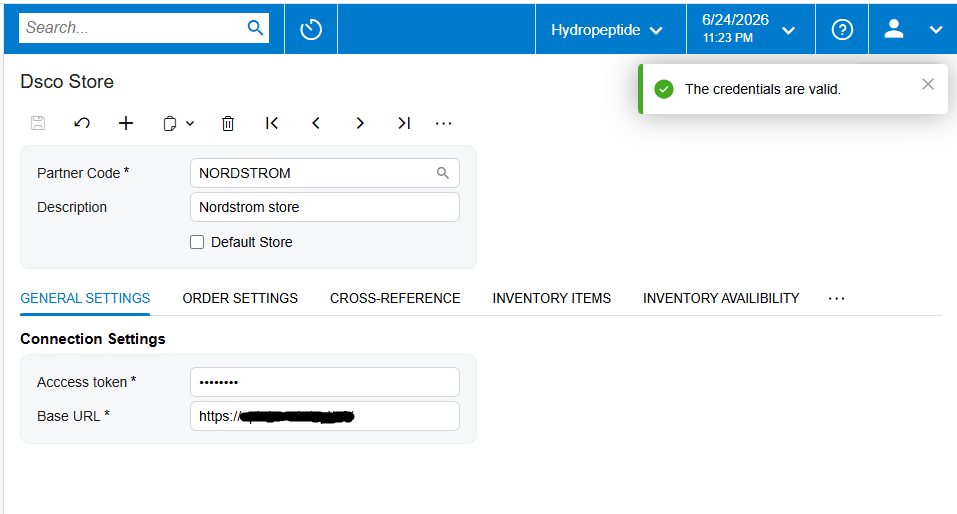Switch to Order Settings tab

point(240,298)
